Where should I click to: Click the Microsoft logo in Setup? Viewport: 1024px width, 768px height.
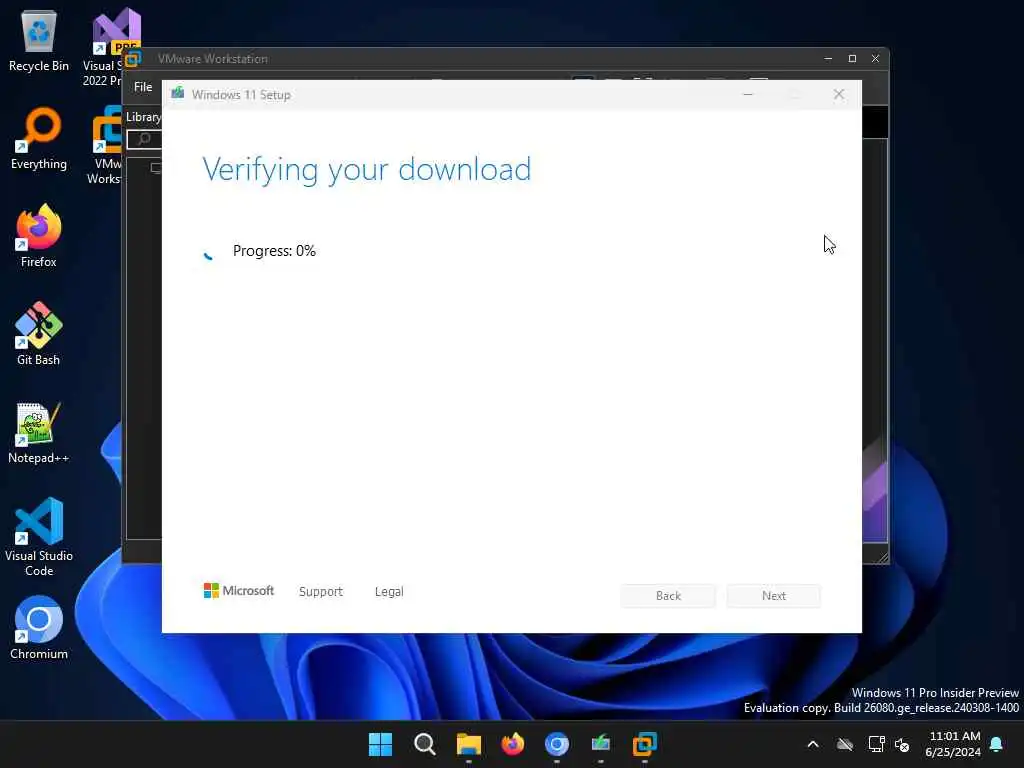click(239, 590)
